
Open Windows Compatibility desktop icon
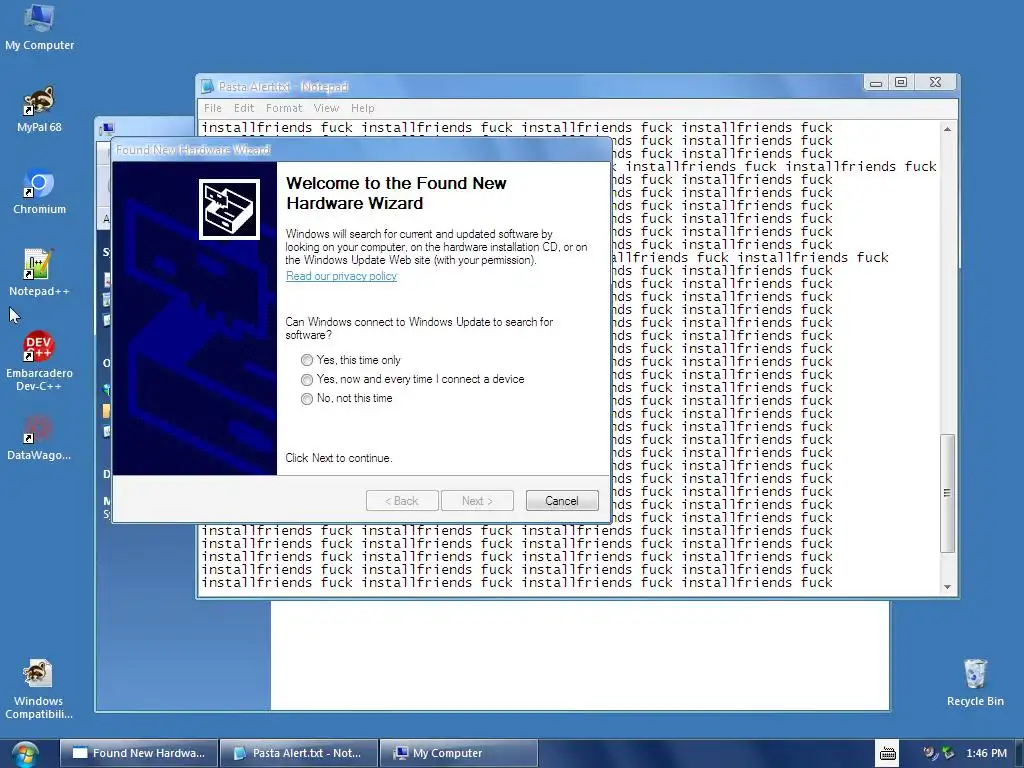point(39,689)
